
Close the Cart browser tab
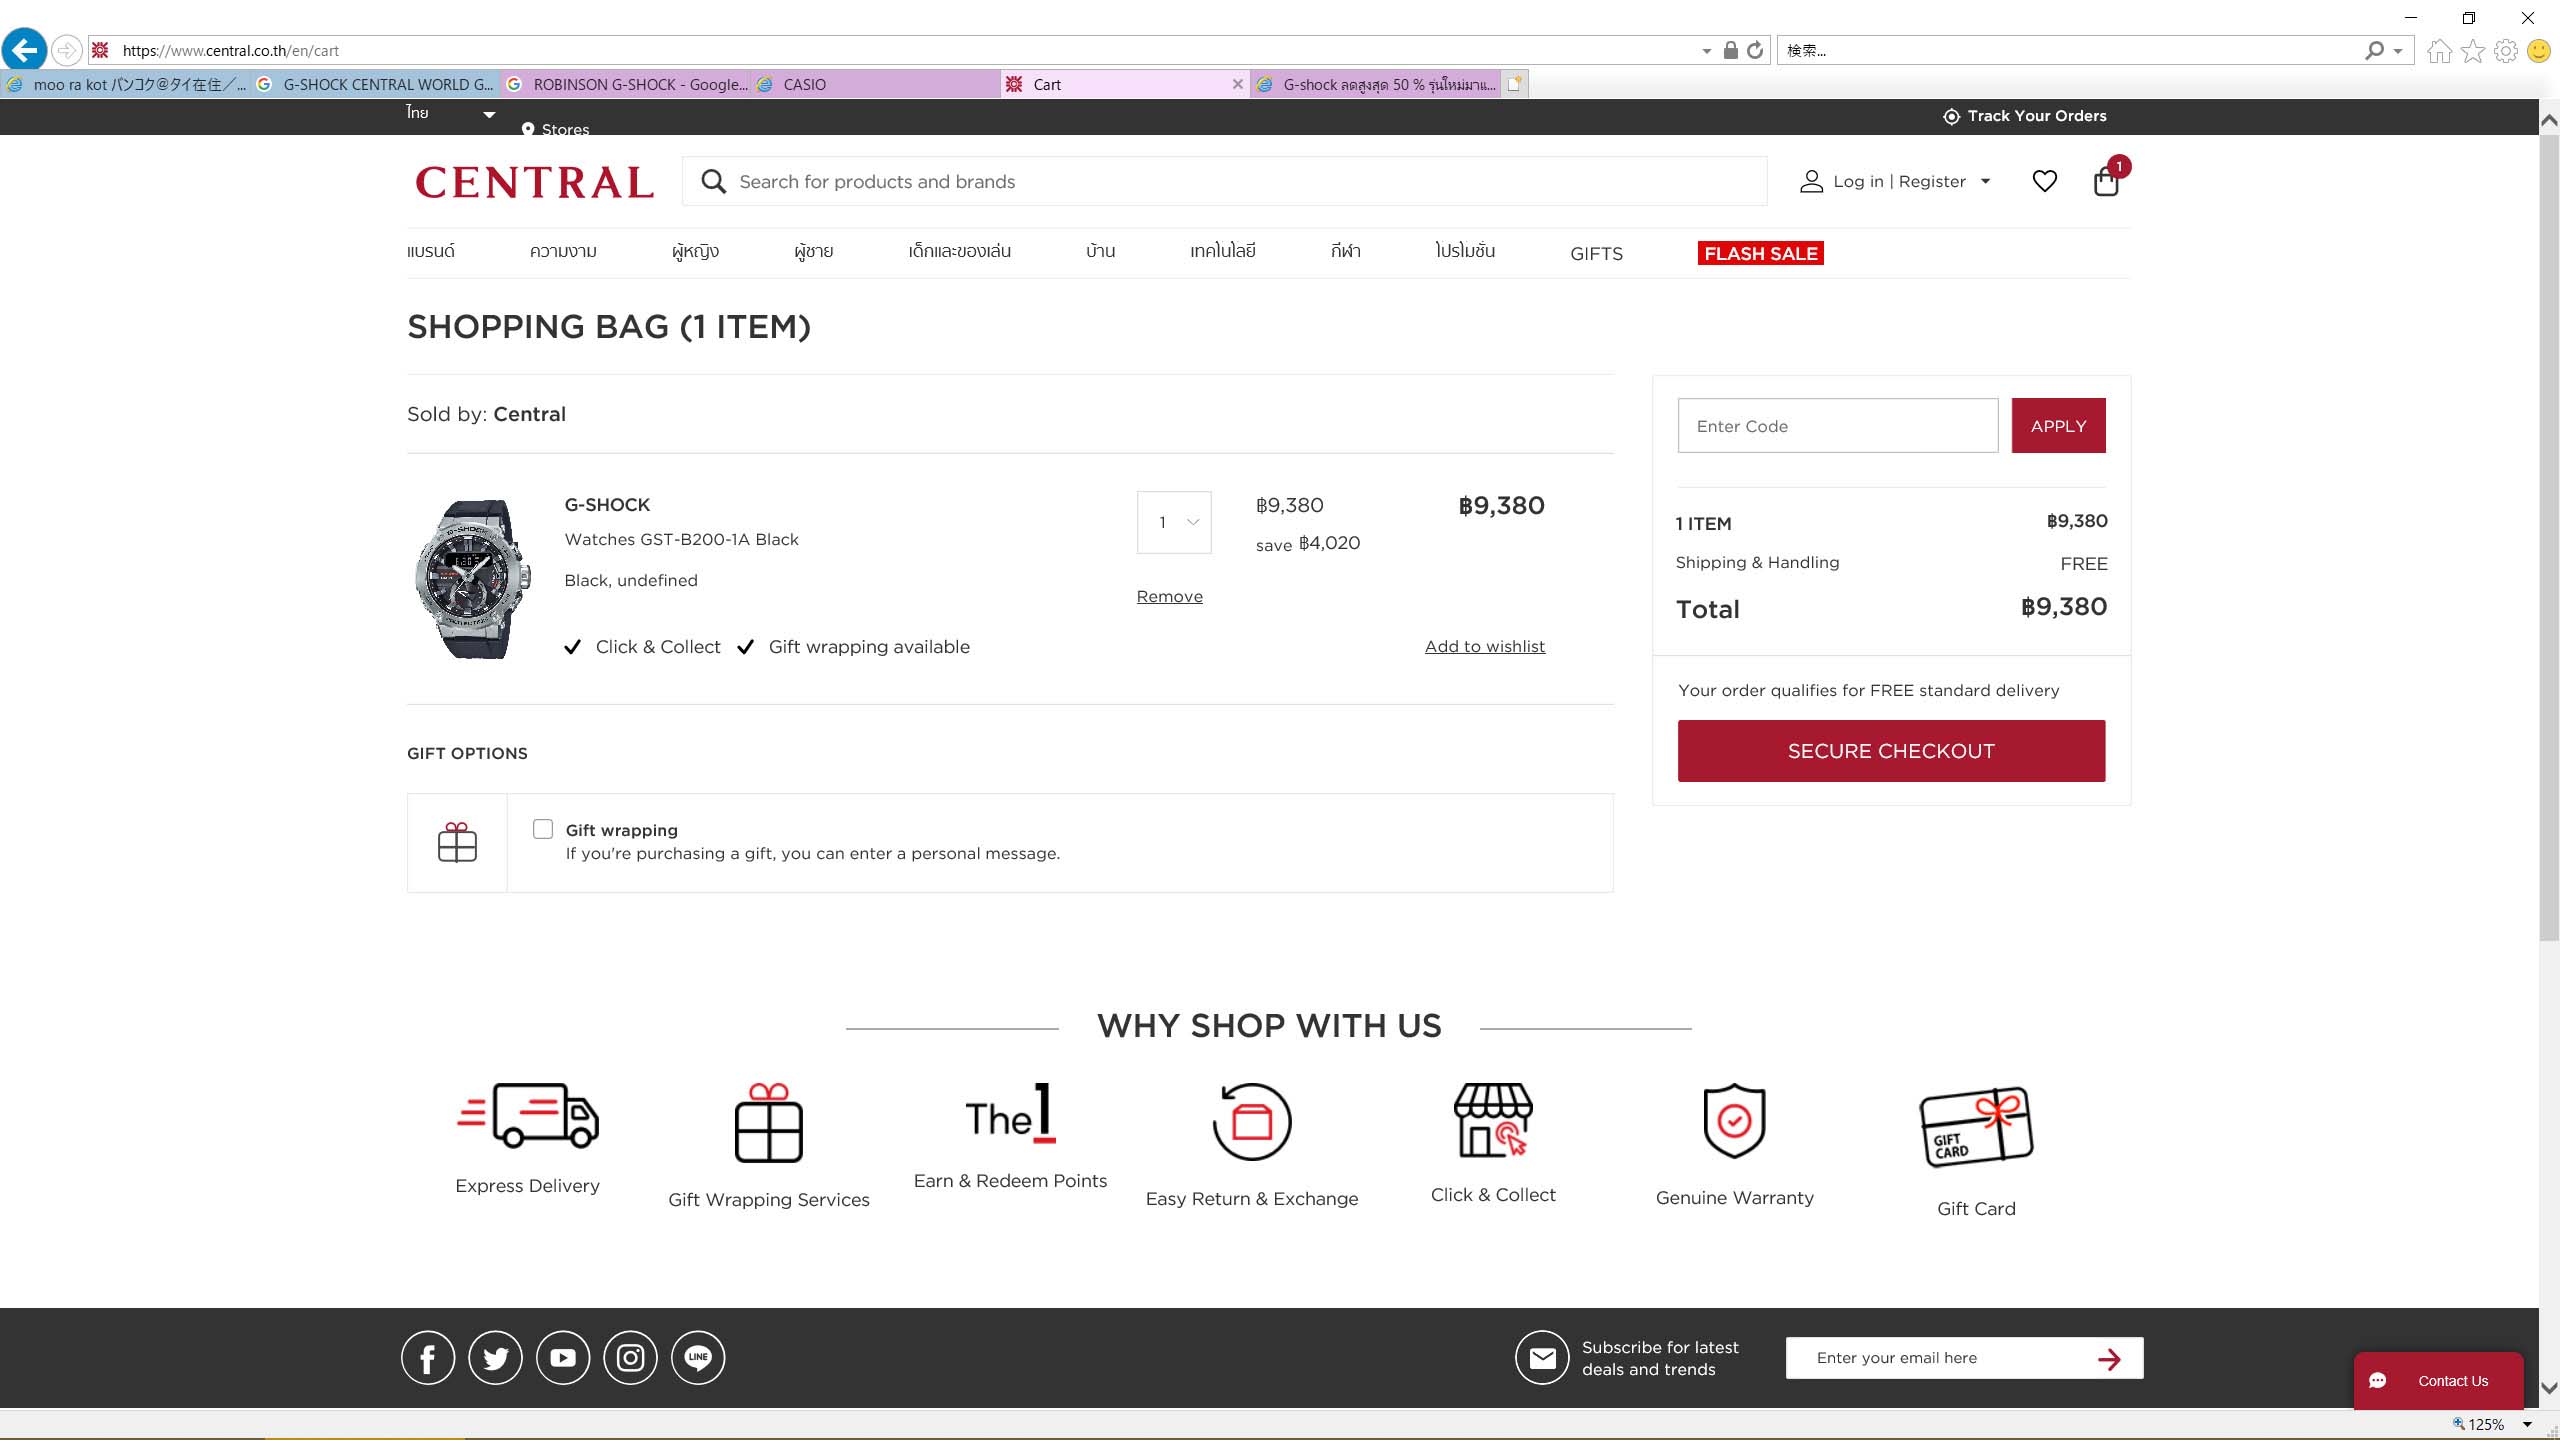(x=1237, y=84)
